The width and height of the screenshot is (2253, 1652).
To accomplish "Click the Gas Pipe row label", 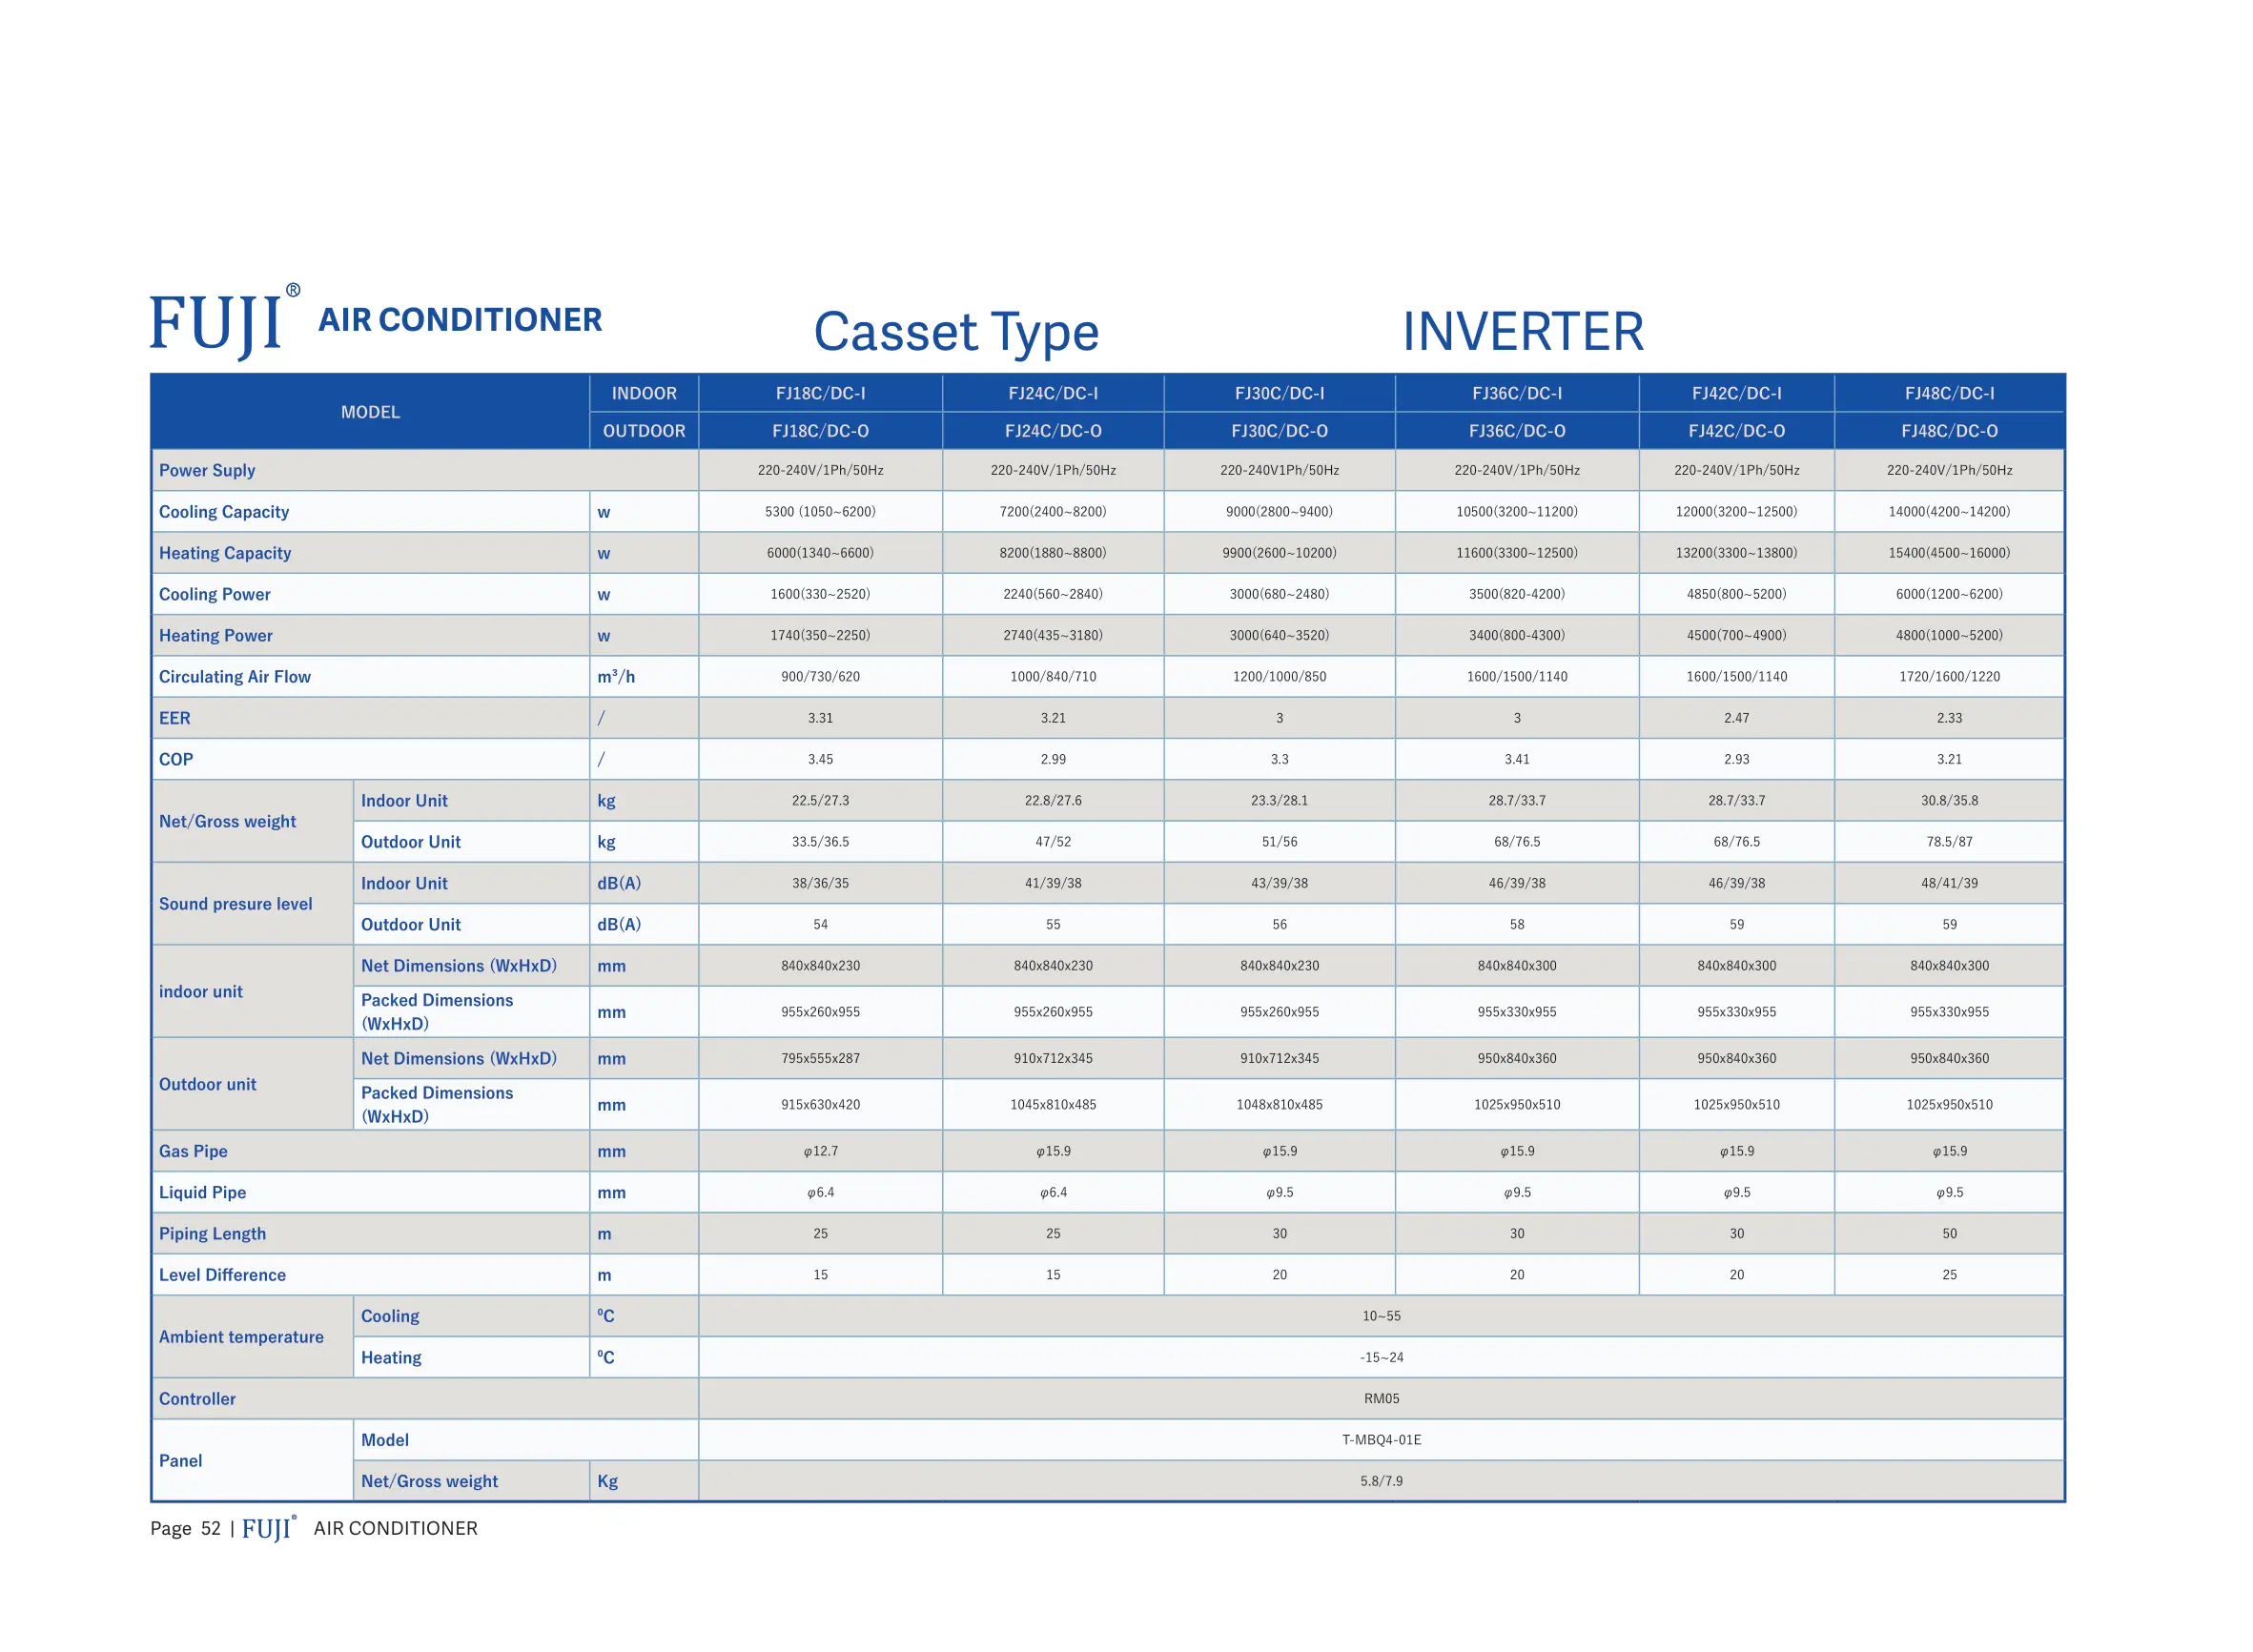I will pos(193,1151).
